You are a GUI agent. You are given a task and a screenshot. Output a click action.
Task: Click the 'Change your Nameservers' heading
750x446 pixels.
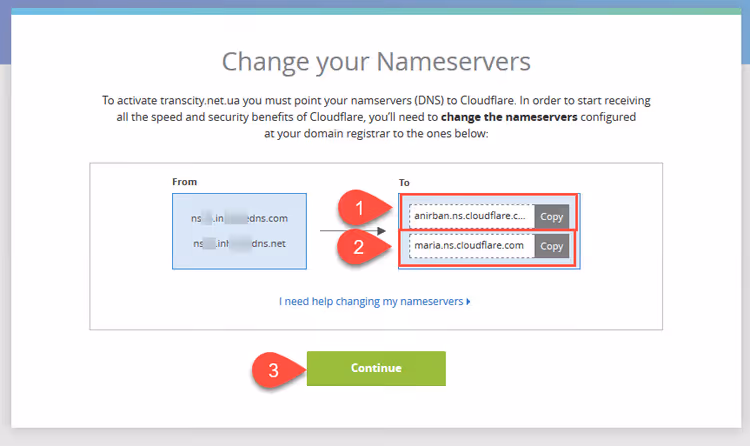coord(376,62)
